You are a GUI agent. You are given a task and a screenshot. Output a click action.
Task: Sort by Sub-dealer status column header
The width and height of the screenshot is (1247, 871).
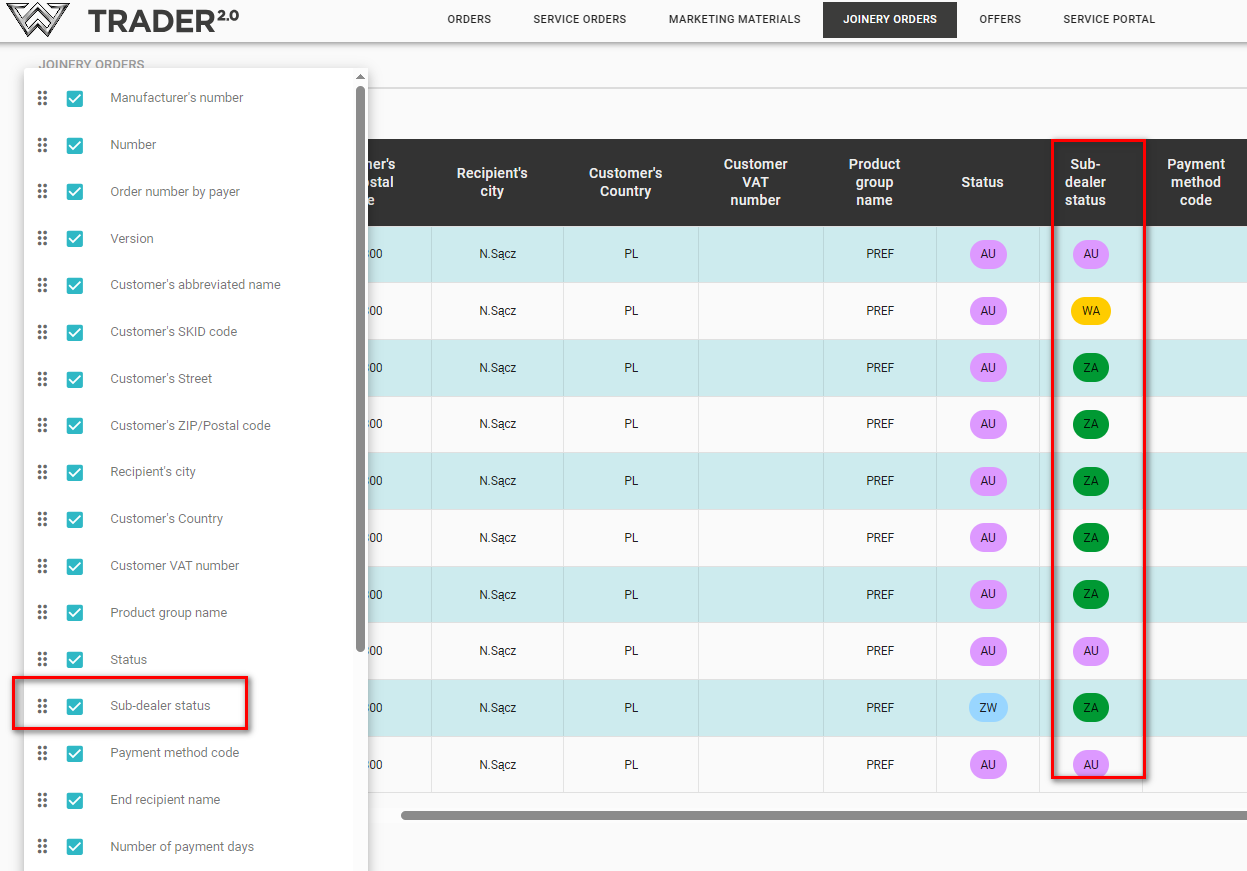tap(1085, 182)
